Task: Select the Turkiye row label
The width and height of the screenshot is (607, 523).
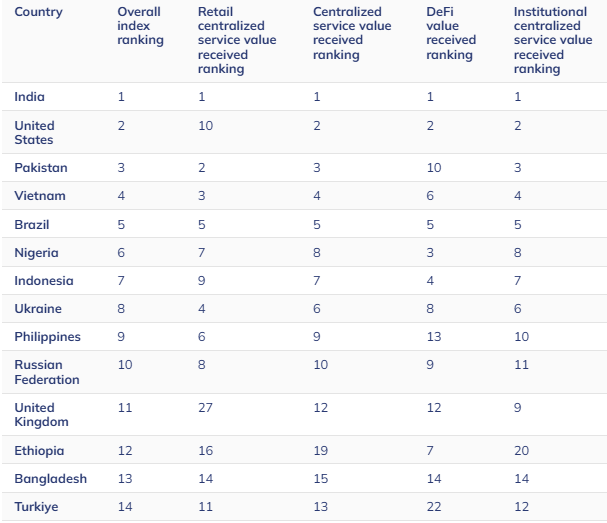Action: pos(38,507)
